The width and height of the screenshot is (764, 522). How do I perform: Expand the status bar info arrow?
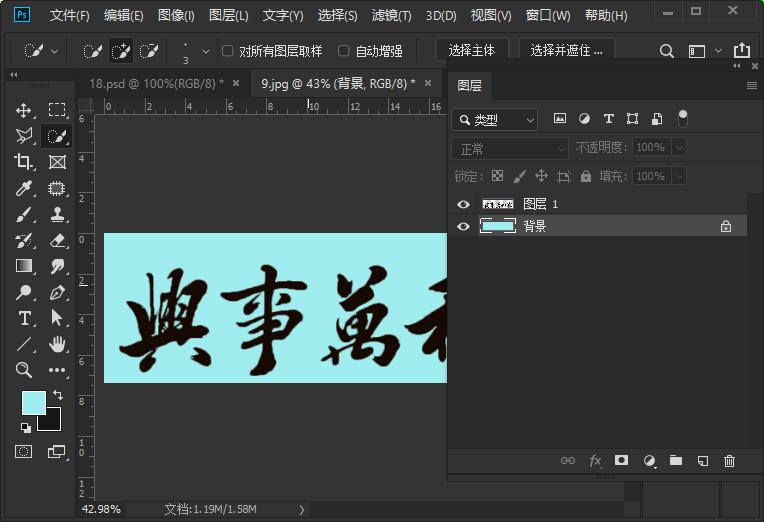[x=302, y=510]
